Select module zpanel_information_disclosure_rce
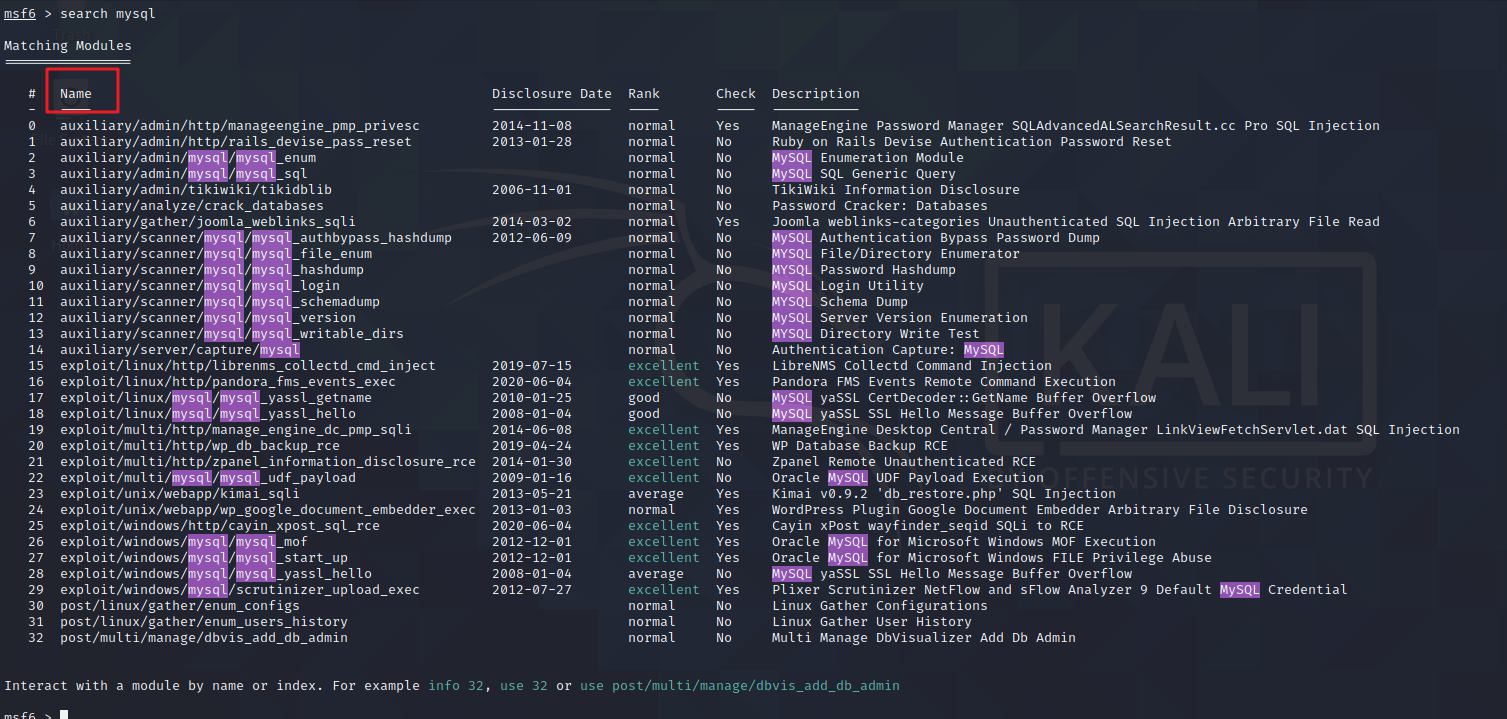Image resolution: width=1507 pixels, height=719 pixels. point(268,462)
